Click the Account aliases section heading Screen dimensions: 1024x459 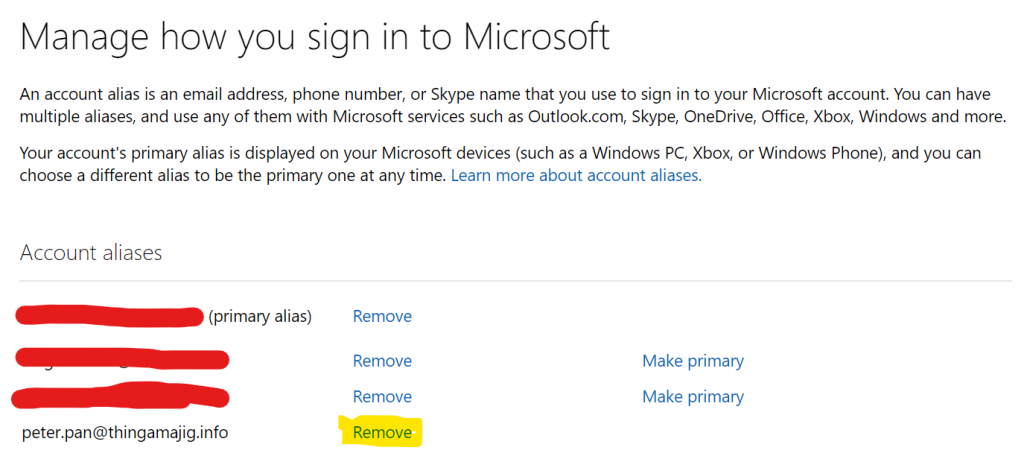[x=91, y=253]
